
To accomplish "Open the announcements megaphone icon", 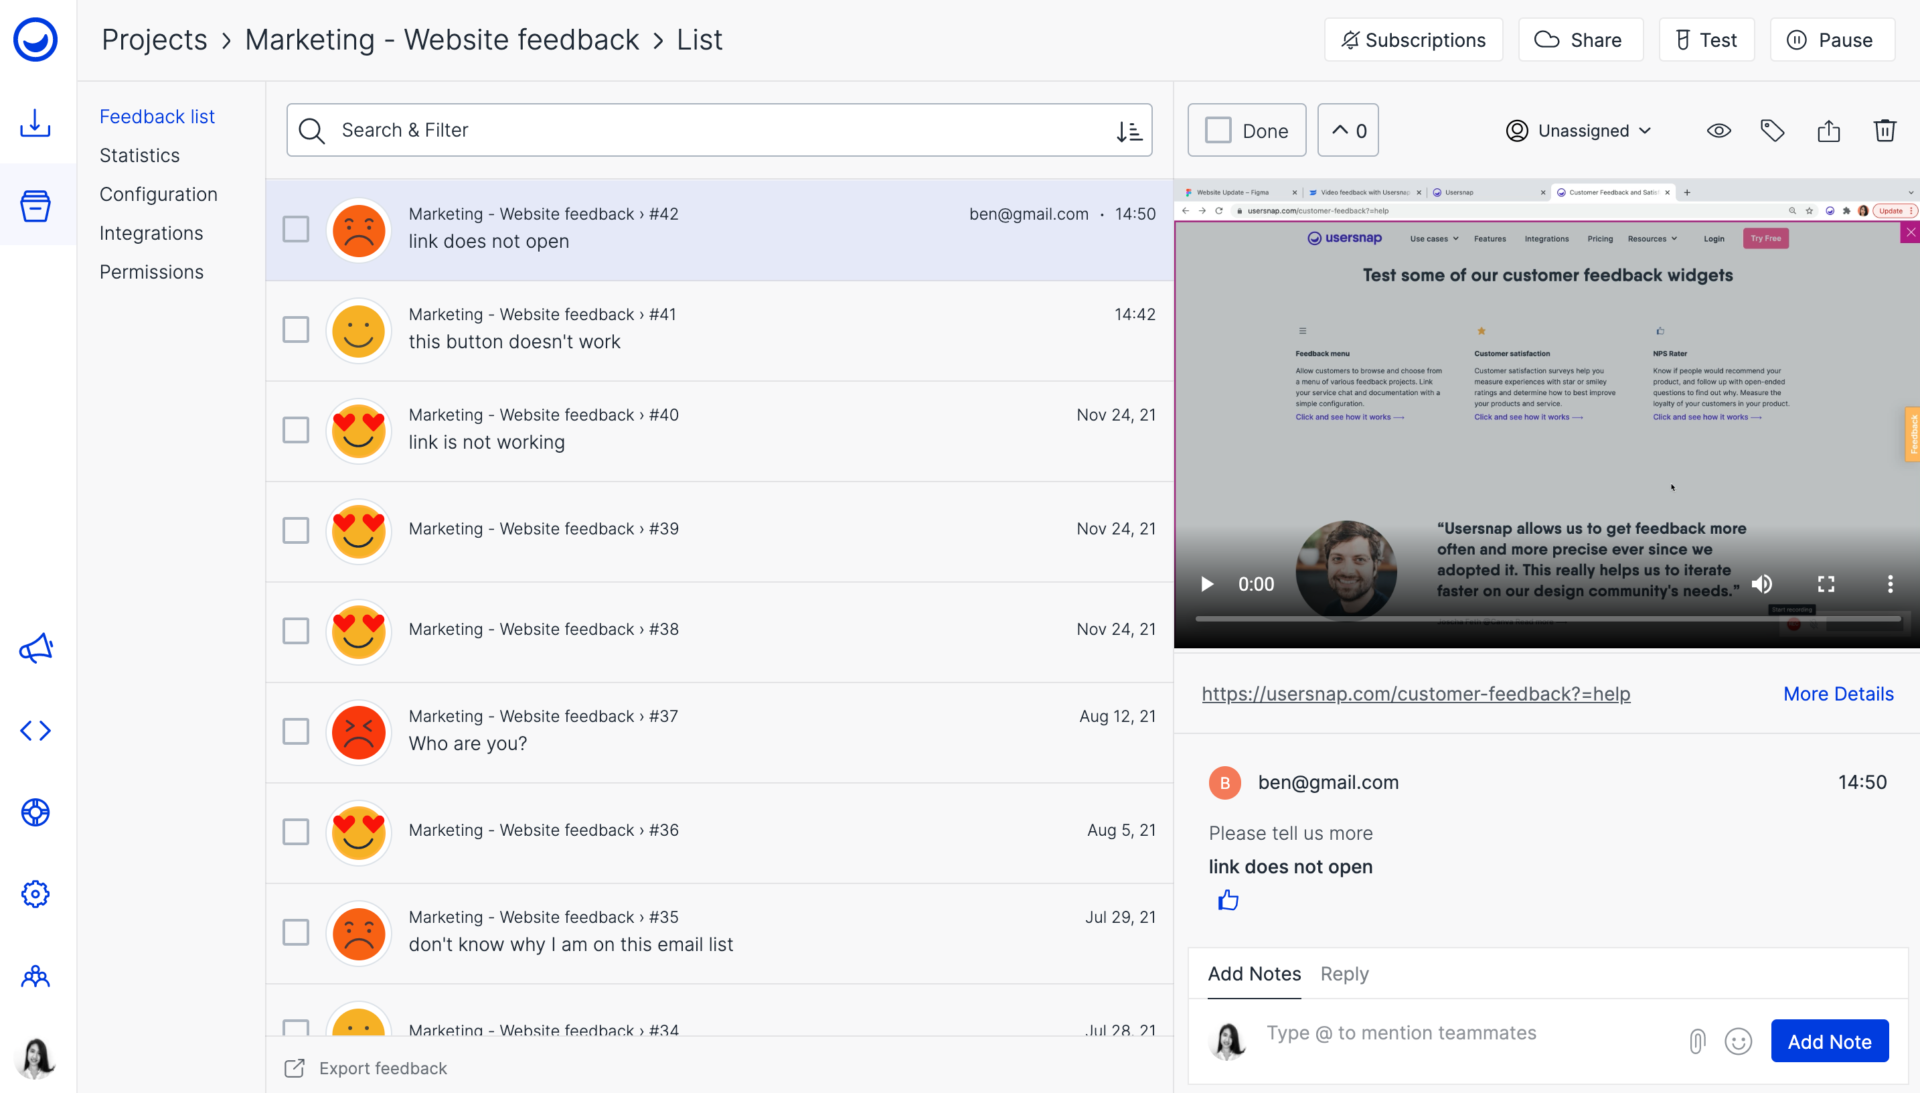I will pos(35,648).
